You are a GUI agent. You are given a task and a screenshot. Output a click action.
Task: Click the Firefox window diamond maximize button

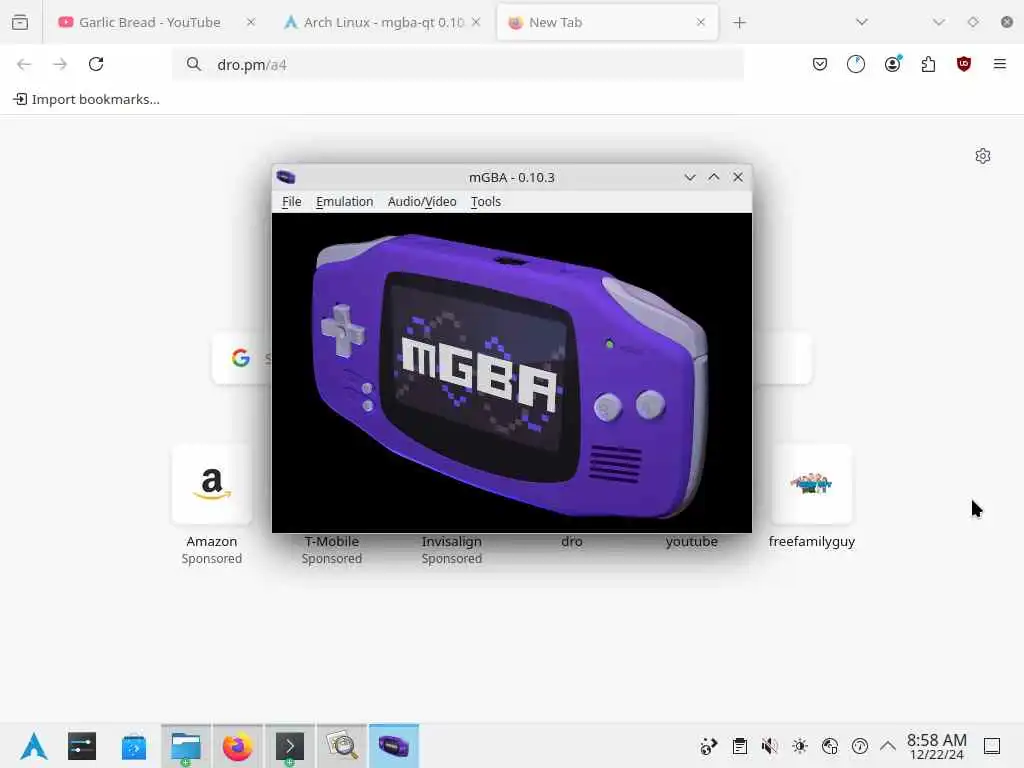pyautogui.click(x=973, y=22)
